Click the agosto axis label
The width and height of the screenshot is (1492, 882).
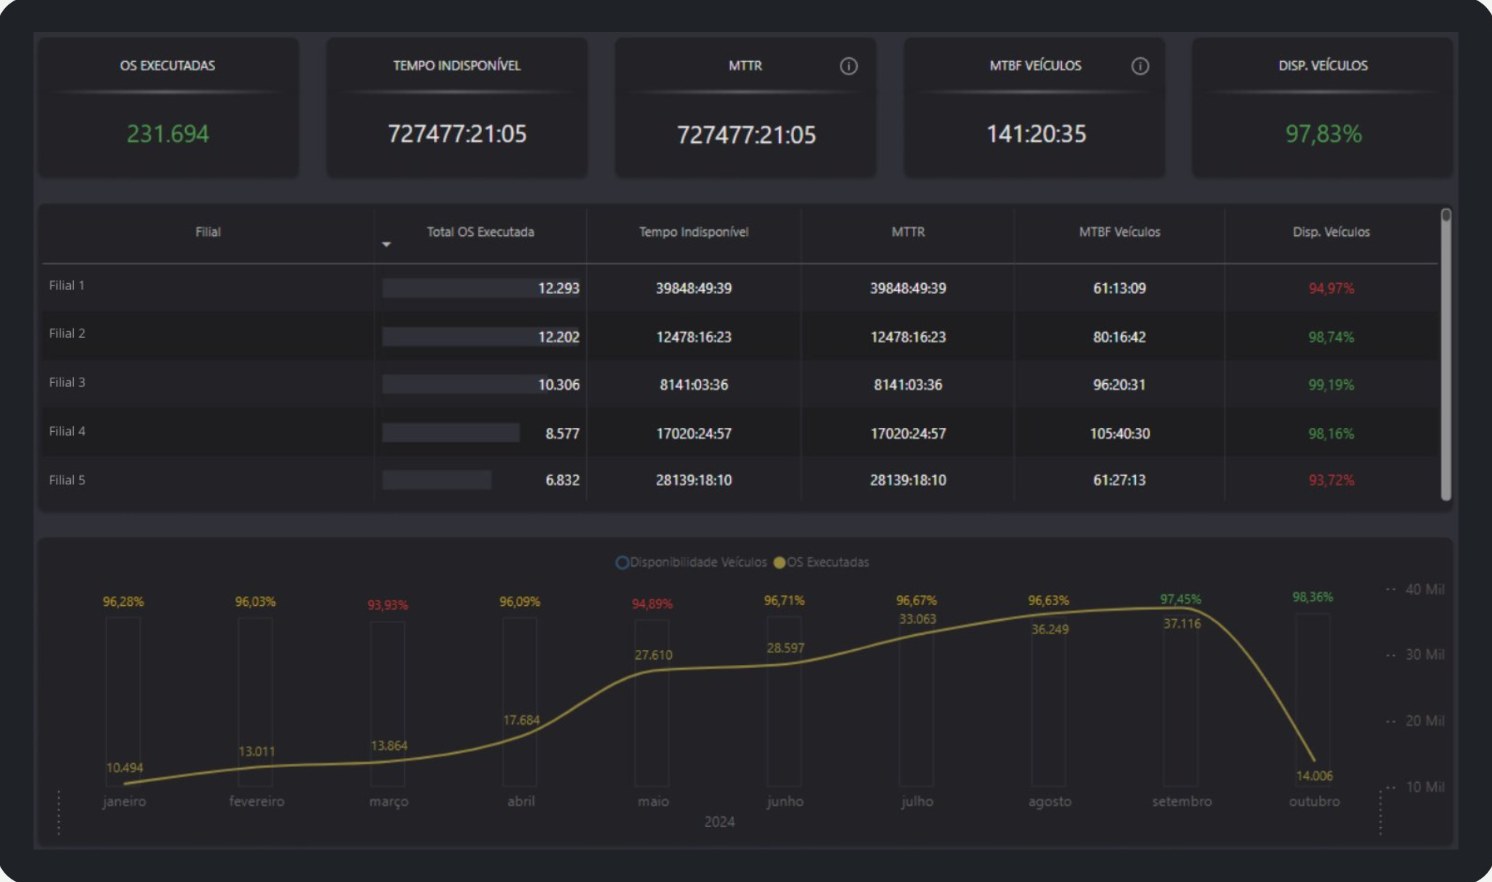(1049, 801)
